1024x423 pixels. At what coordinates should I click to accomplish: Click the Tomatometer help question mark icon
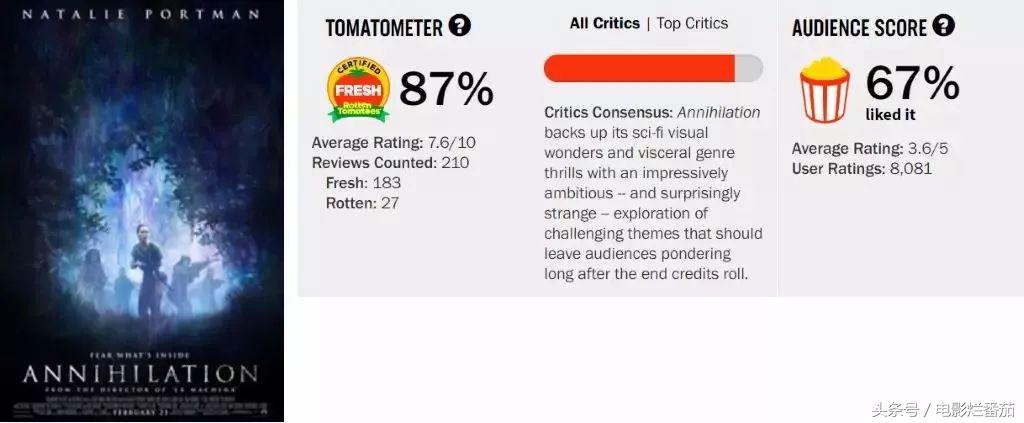(459, 26)
